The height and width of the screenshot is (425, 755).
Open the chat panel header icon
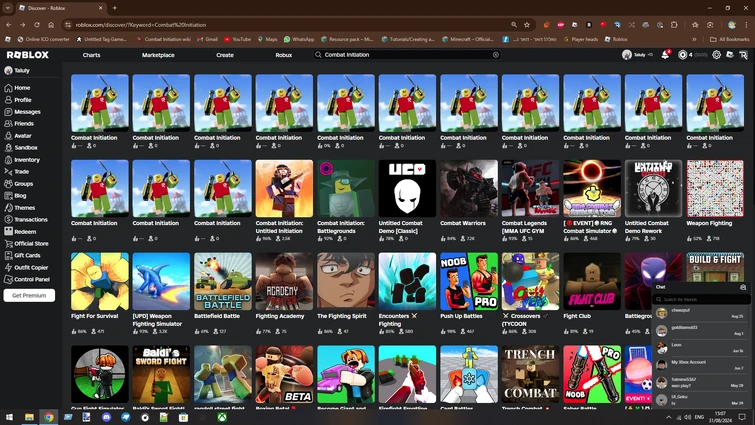(x=743, y=287)
